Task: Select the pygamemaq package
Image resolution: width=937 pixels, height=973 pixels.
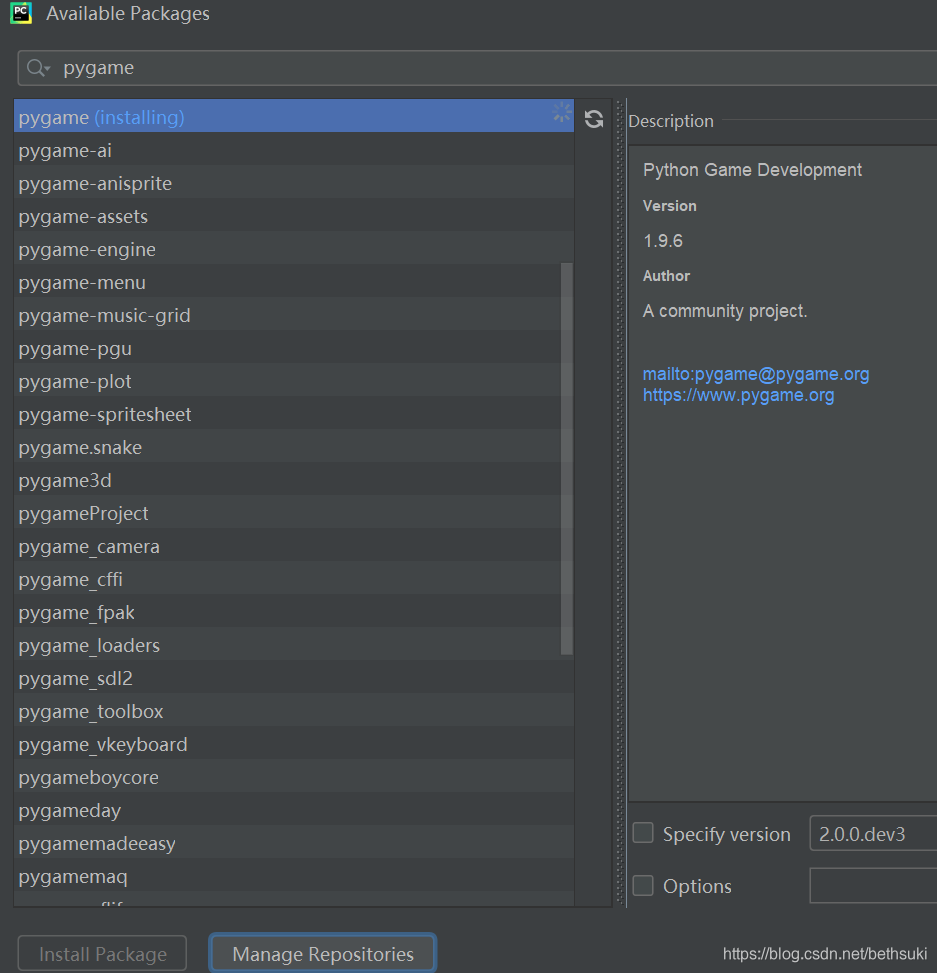Action: [x=294, y=876]
